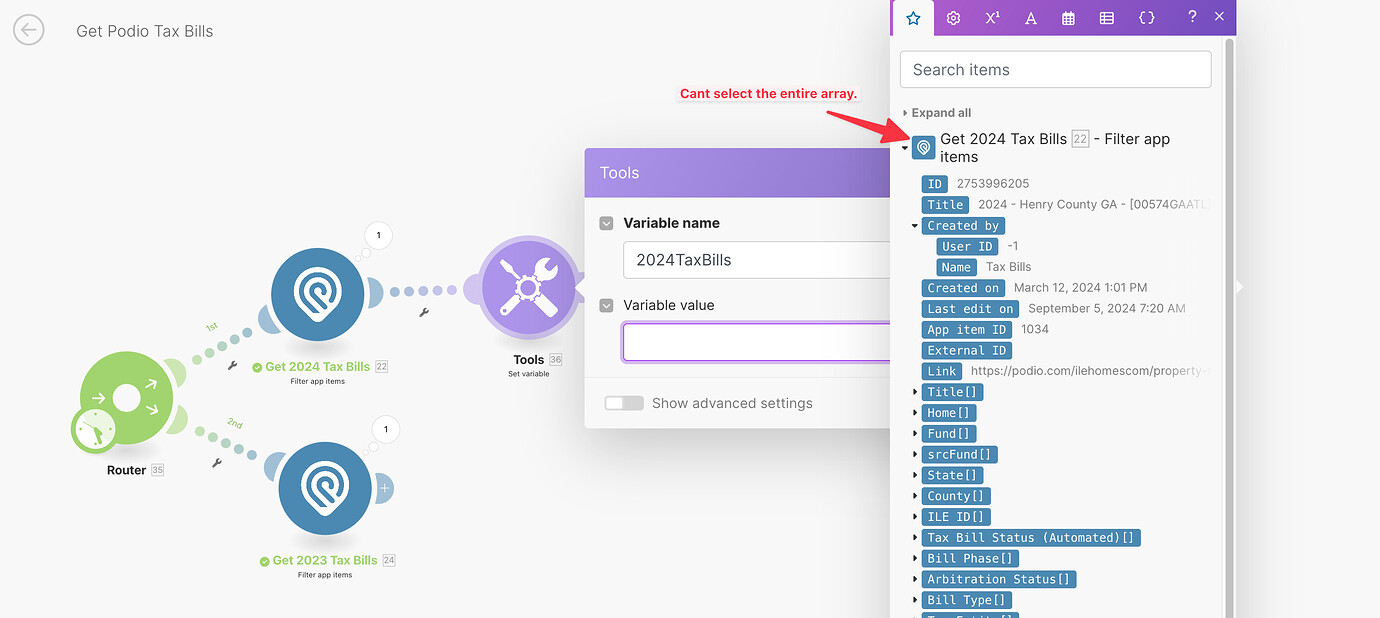Open the math functions X¹ tab
Screen dimensions: 1380x618
coord(991,17)
